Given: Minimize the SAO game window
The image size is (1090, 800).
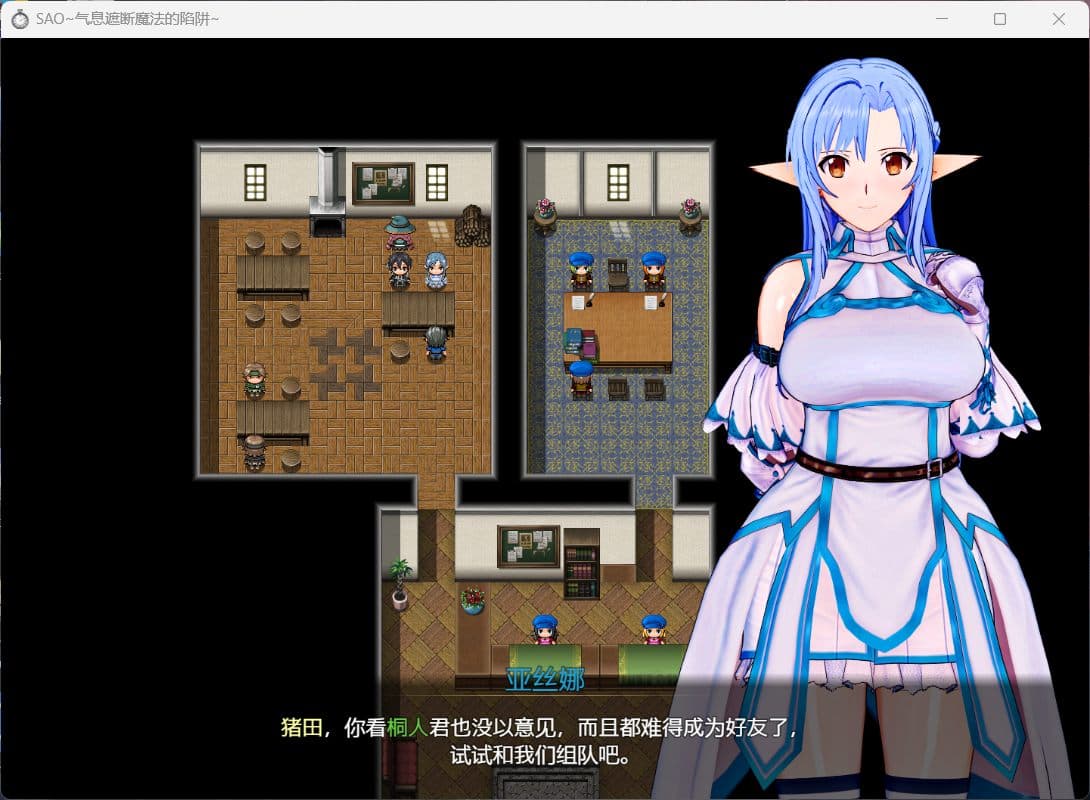Looking at the screenshot, I should (942, 19).
